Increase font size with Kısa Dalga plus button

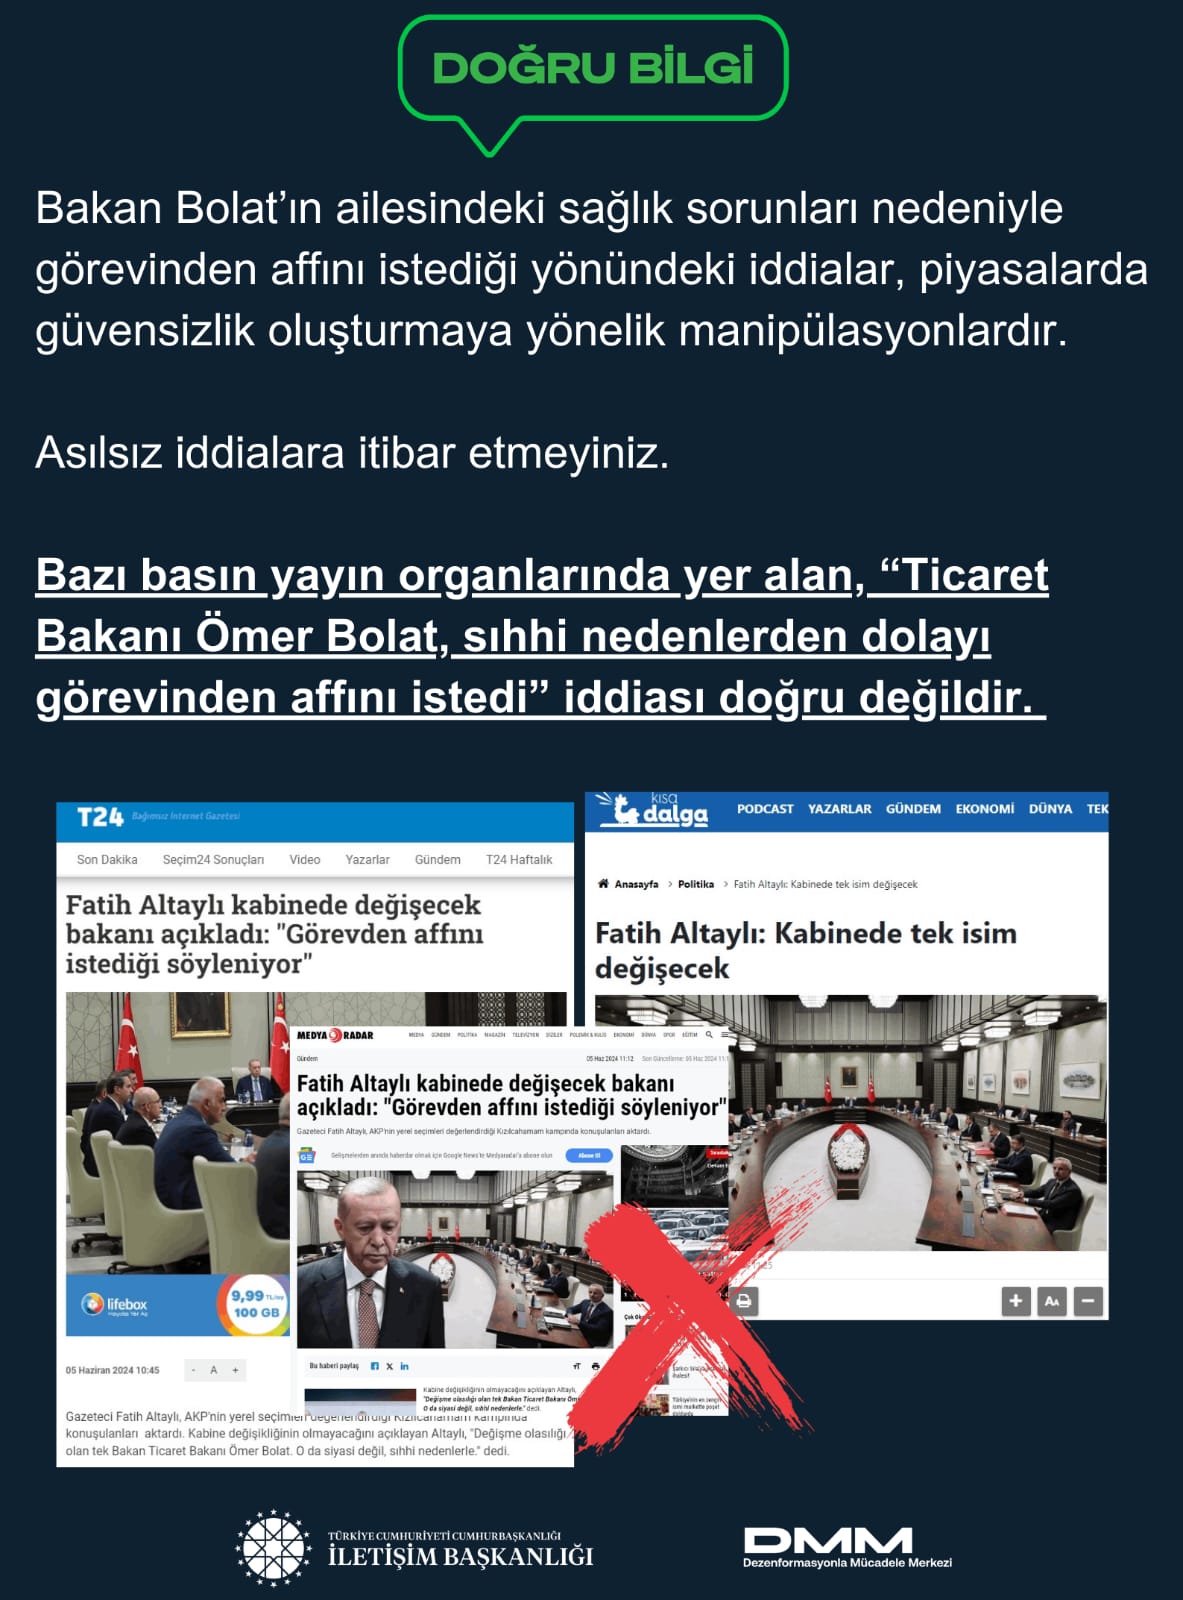1016,1301
